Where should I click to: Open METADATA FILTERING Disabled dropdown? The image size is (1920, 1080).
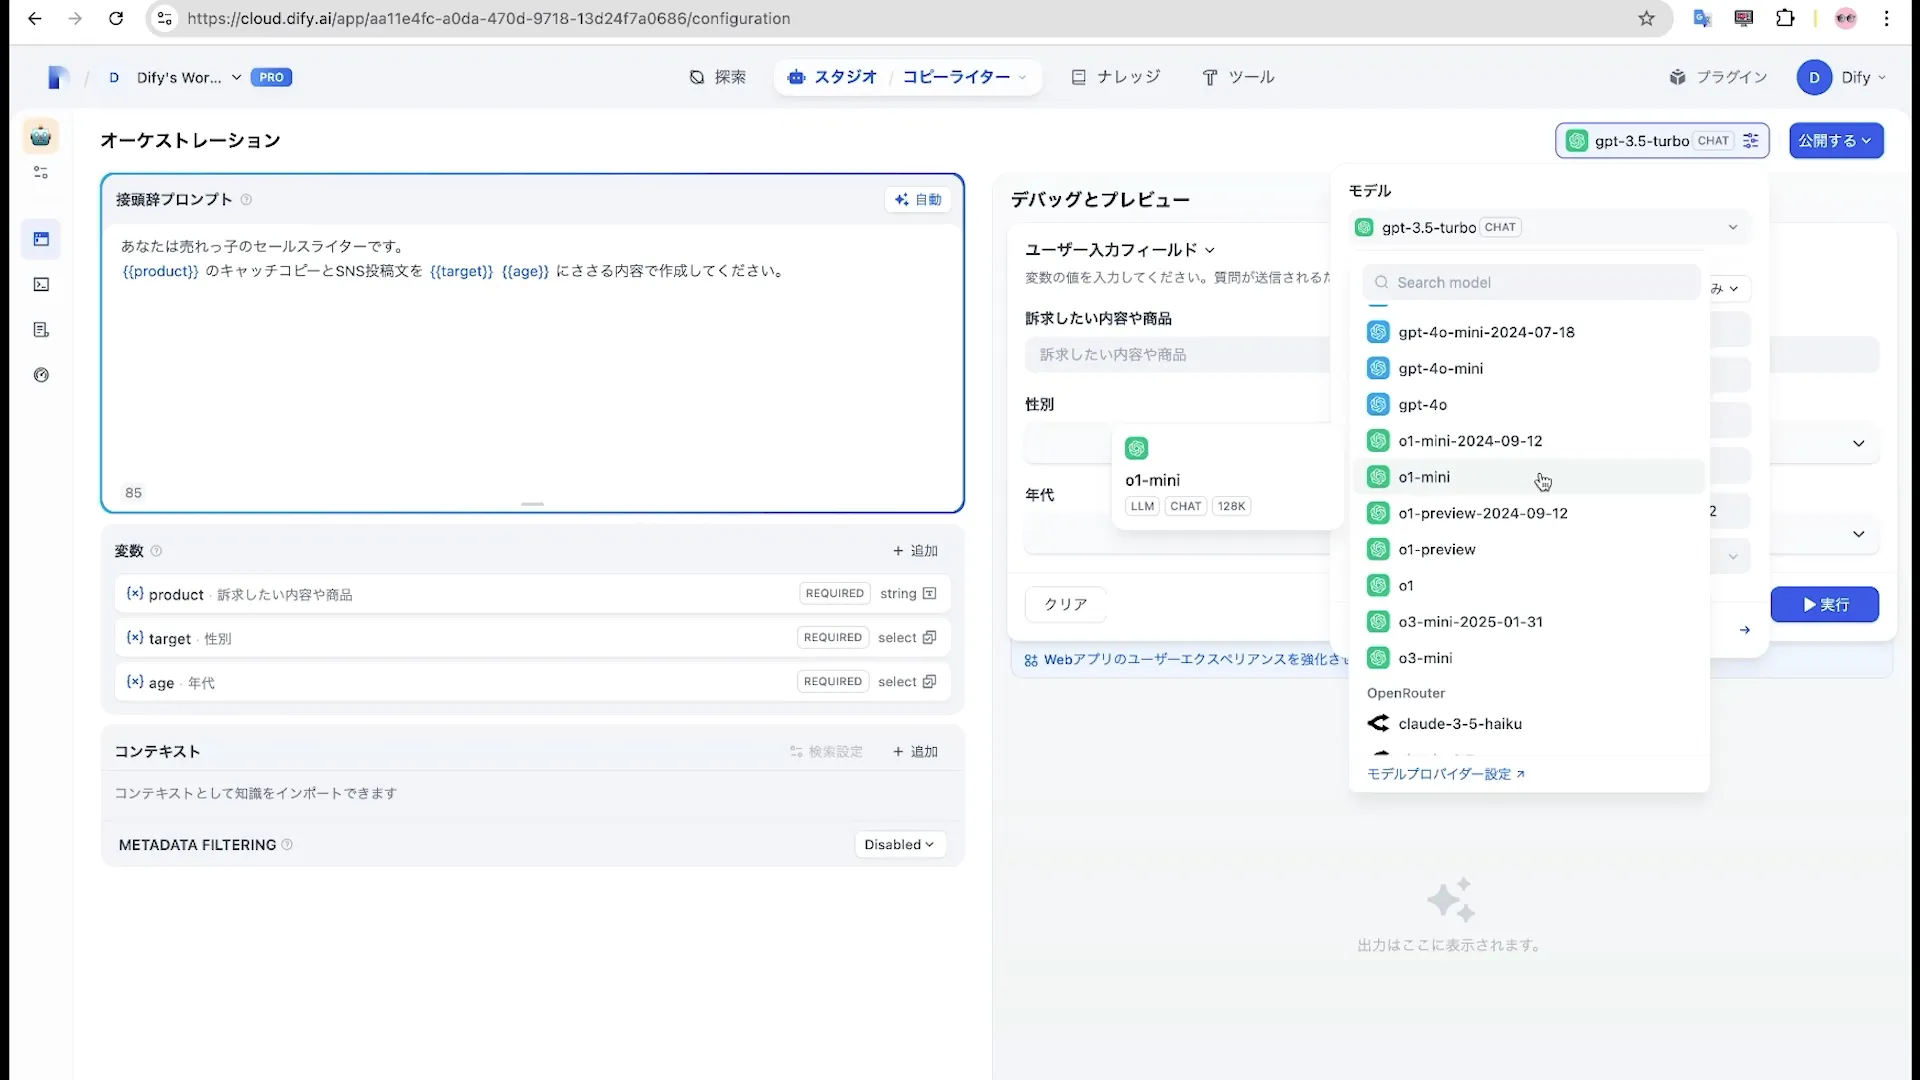(899, 845)
